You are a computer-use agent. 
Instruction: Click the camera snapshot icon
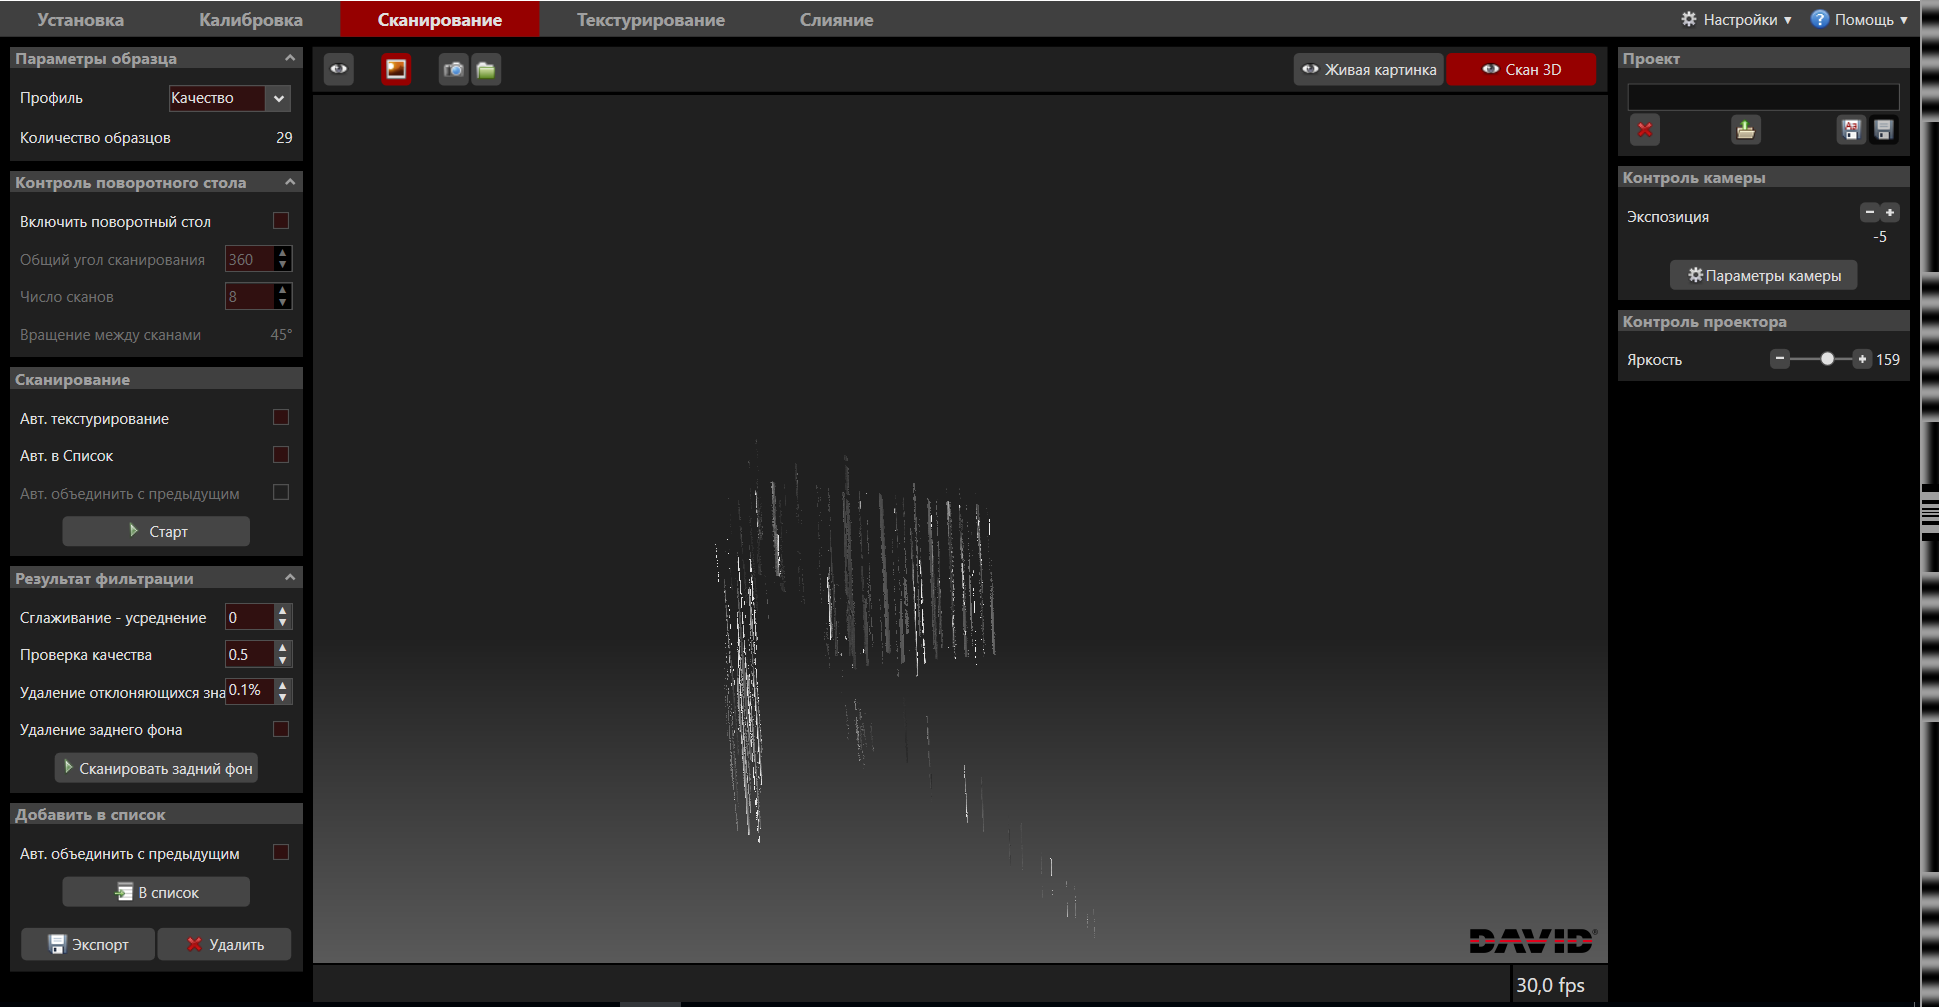pos(454,69)
